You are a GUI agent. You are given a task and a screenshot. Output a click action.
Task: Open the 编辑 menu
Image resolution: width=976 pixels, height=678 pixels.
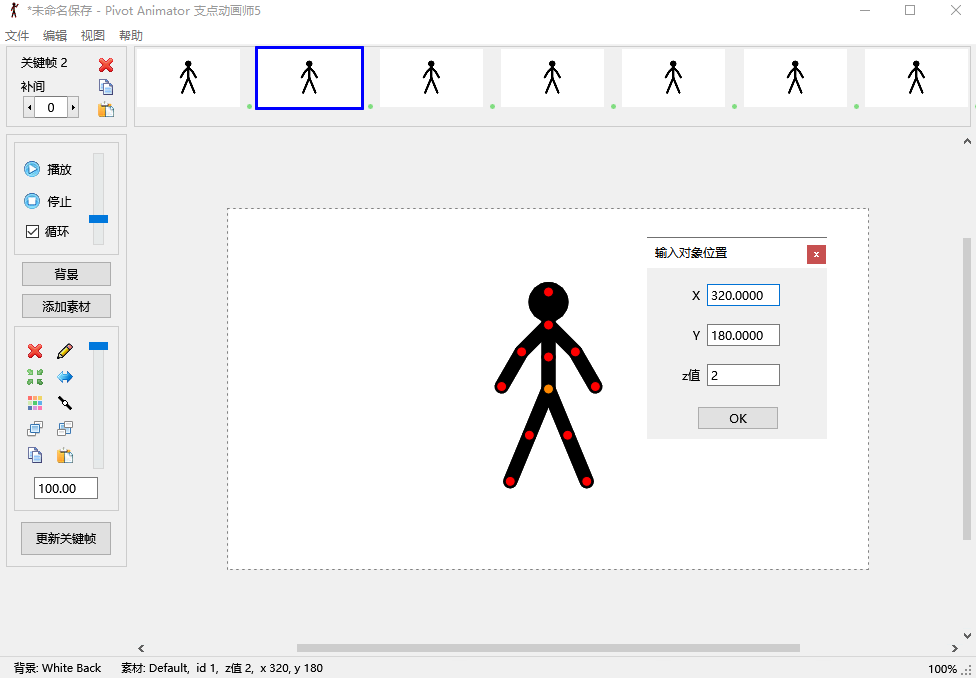[x=54, y=34]
